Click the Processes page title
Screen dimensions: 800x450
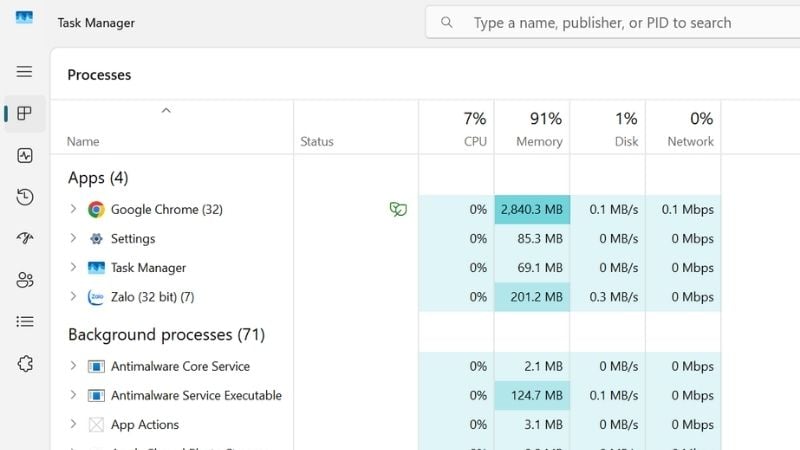click(x=99, y=75)
